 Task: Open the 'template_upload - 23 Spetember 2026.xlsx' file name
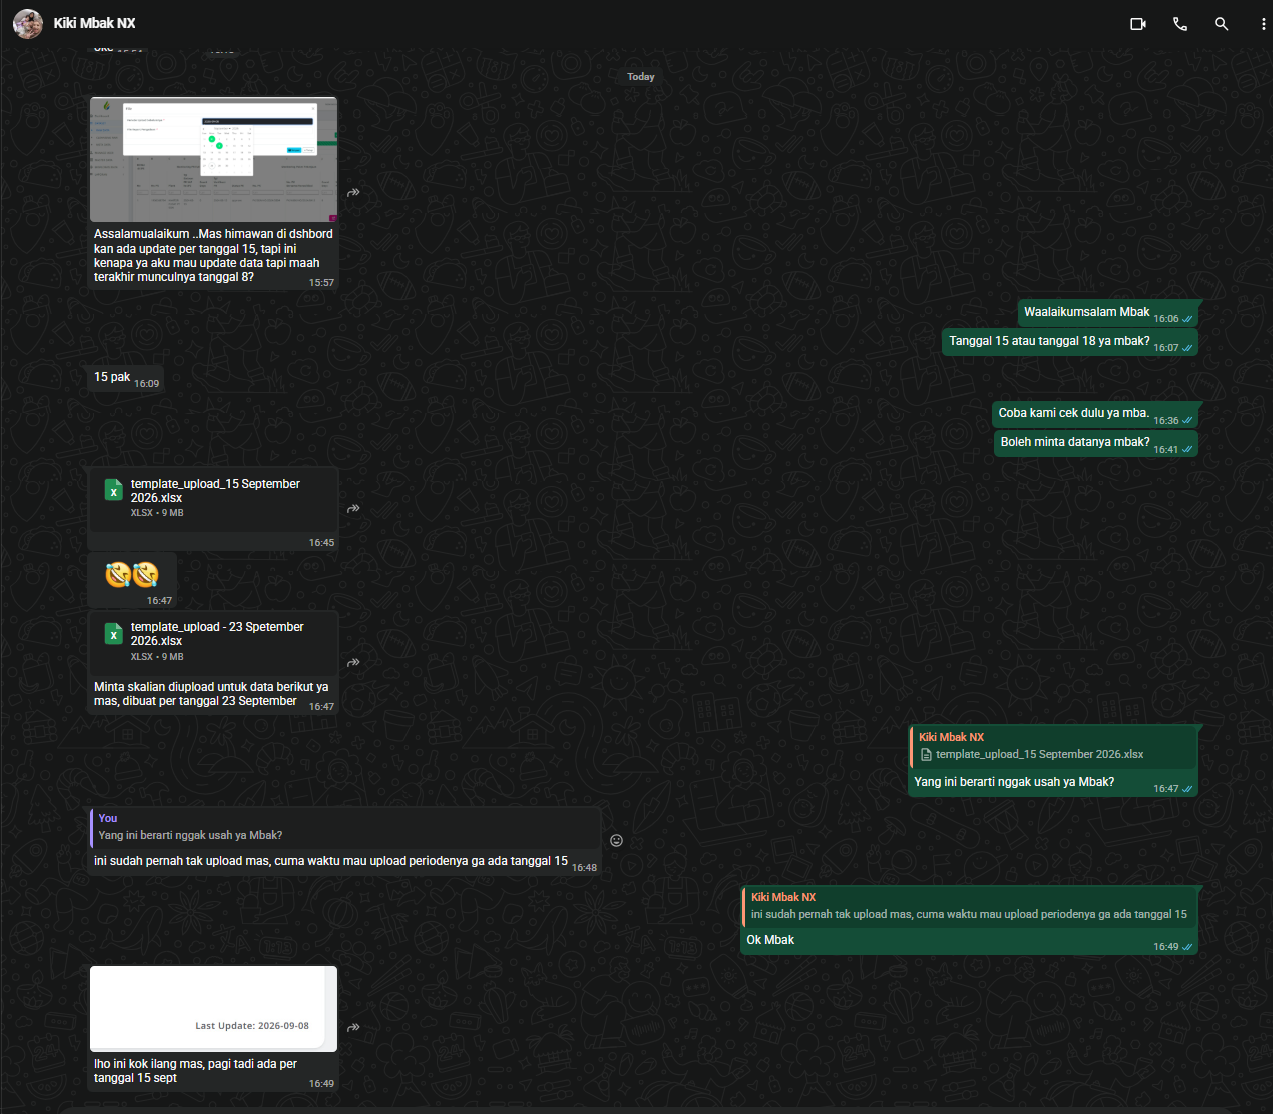click(x=217, y=634)
